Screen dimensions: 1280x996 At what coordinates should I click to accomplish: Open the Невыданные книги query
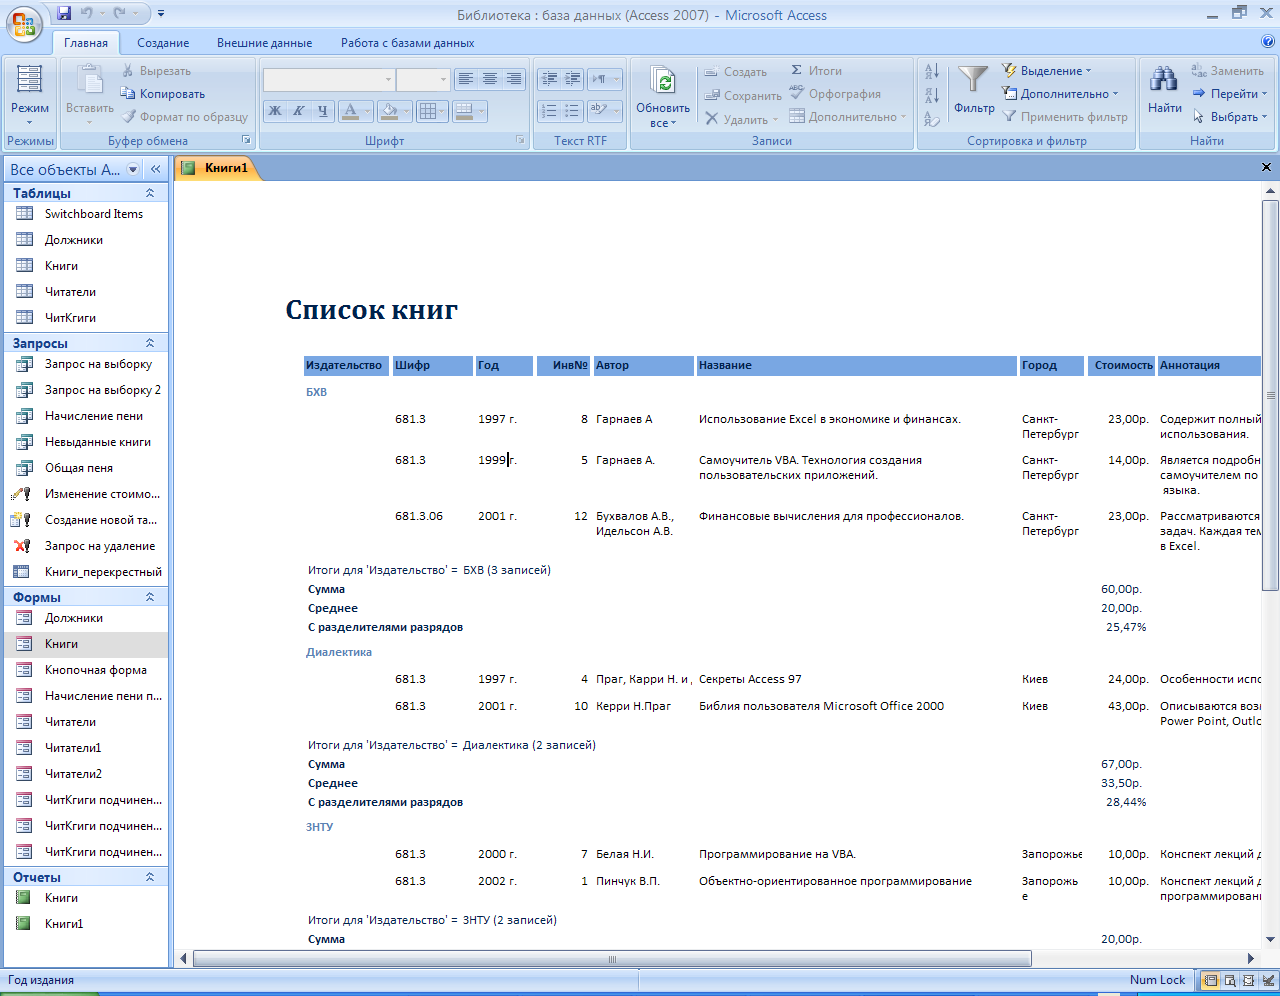pyautogui.click(x=86, y=442)
